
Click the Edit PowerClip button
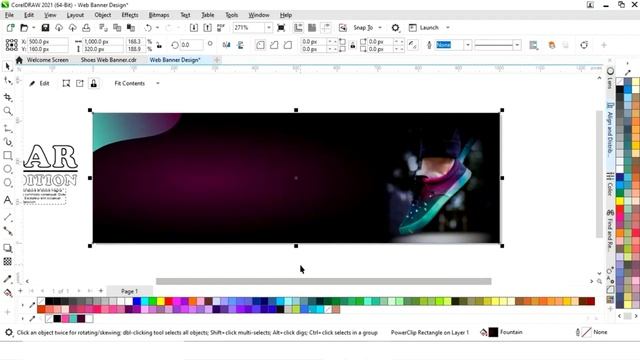pos(40,83)
